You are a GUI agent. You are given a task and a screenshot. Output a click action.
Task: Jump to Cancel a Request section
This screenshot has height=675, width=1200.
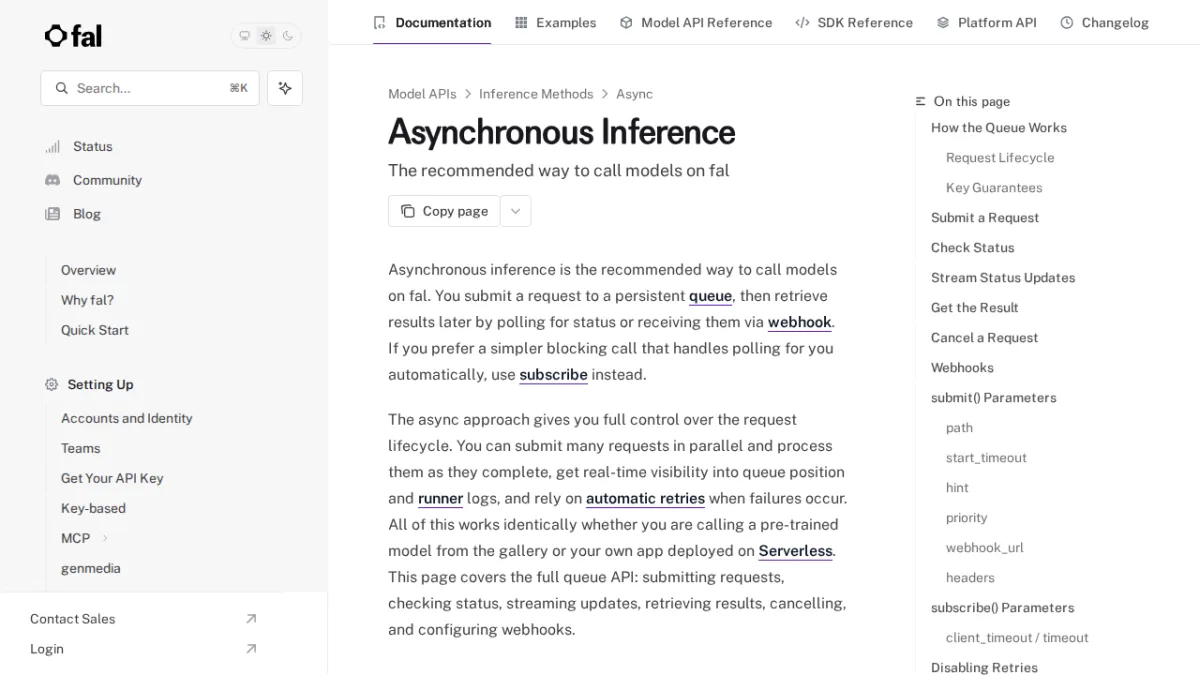click(984, 338)
